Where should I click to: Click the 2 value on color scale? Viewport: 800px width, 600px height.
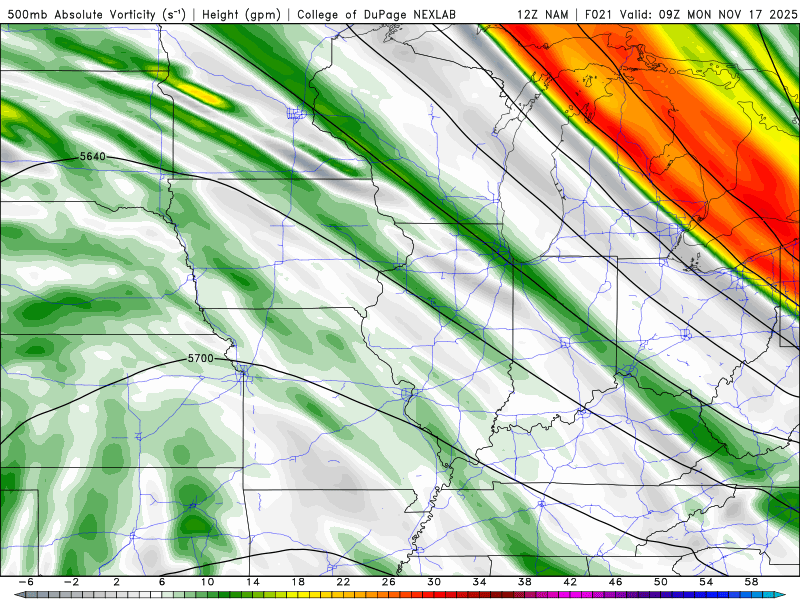[x=116, y=582]
